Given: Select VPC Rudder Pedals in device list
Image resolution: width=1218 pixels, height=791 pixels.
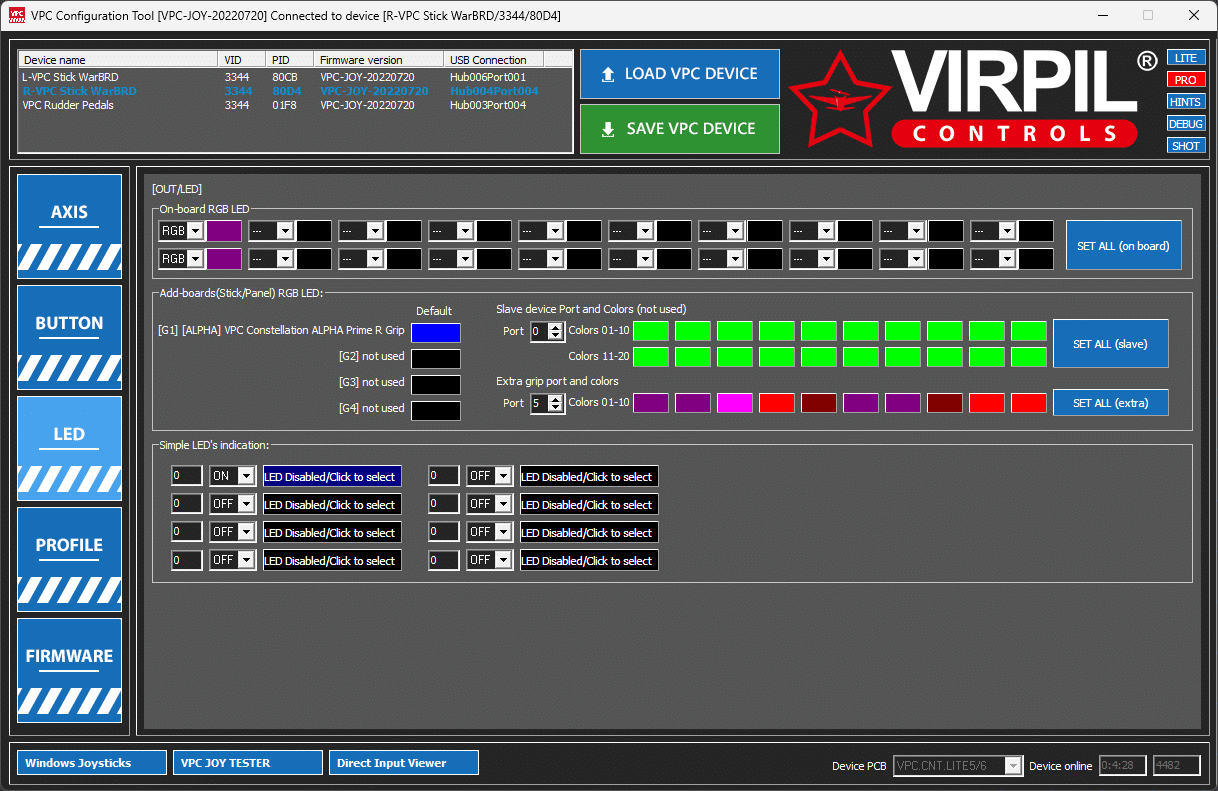Looking at the screenshot, I should tap(68, 105).
